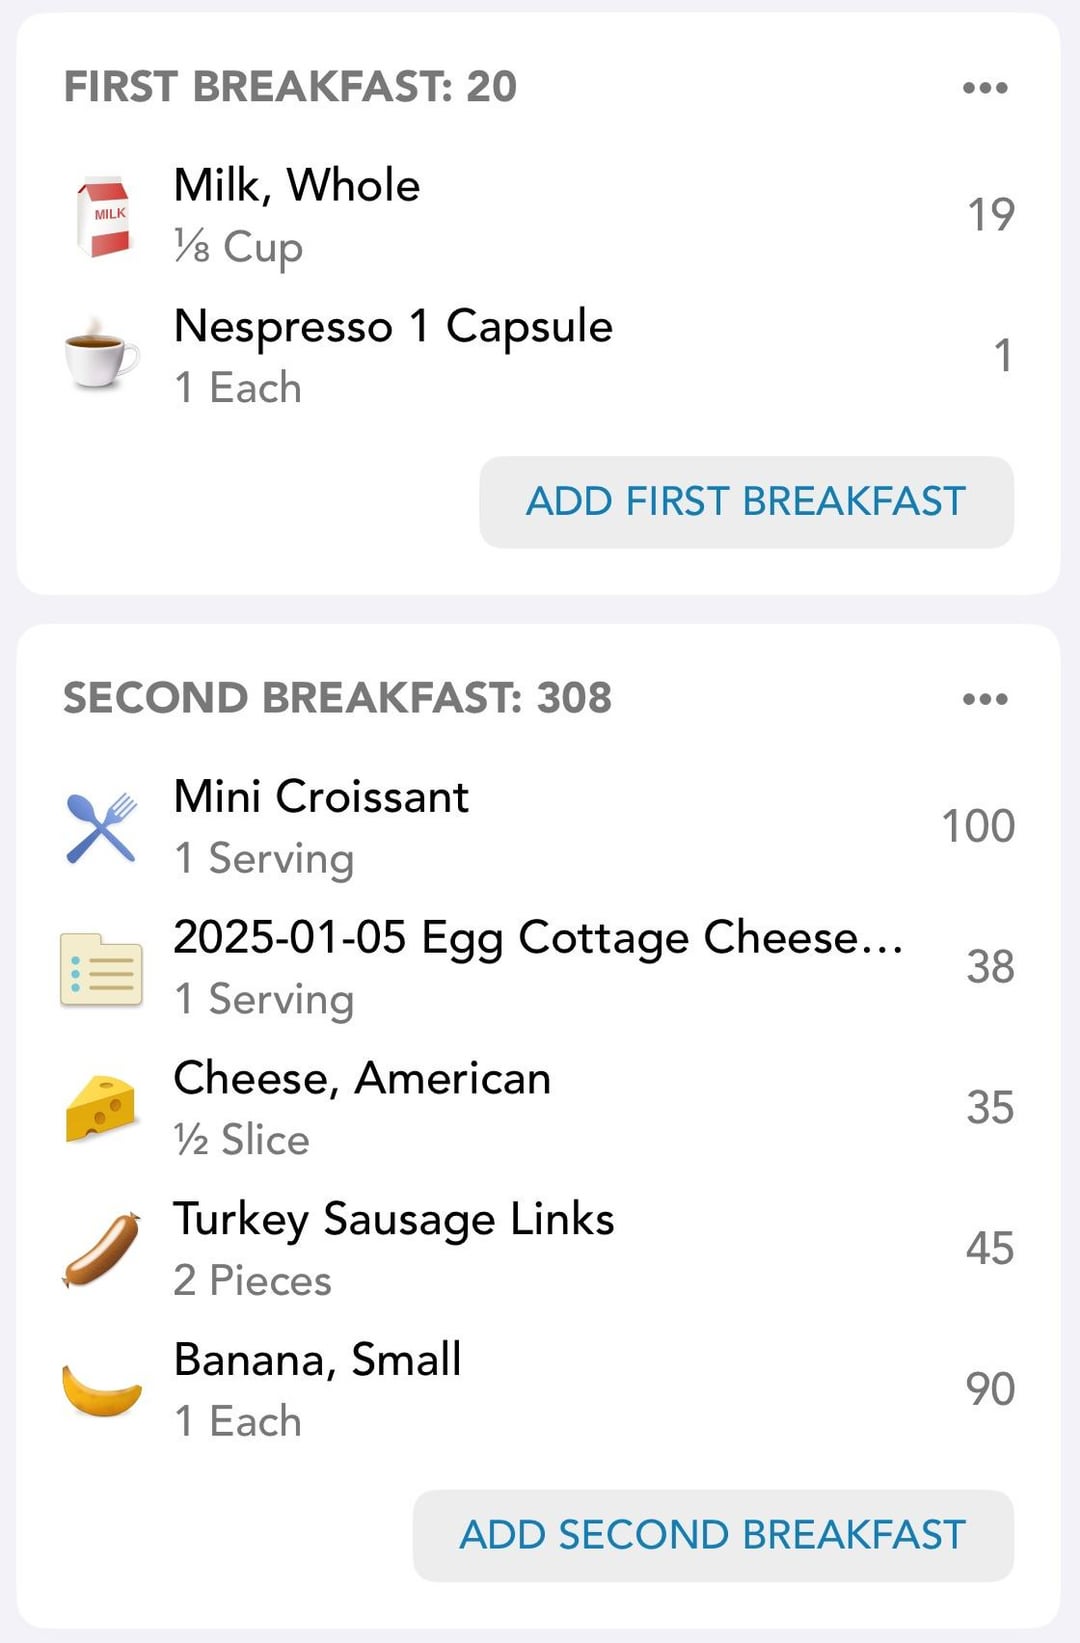The image size is (1080, 1643).
Task: Click ADD SECOND BREAKFAST button
Action: point(713,1535)
